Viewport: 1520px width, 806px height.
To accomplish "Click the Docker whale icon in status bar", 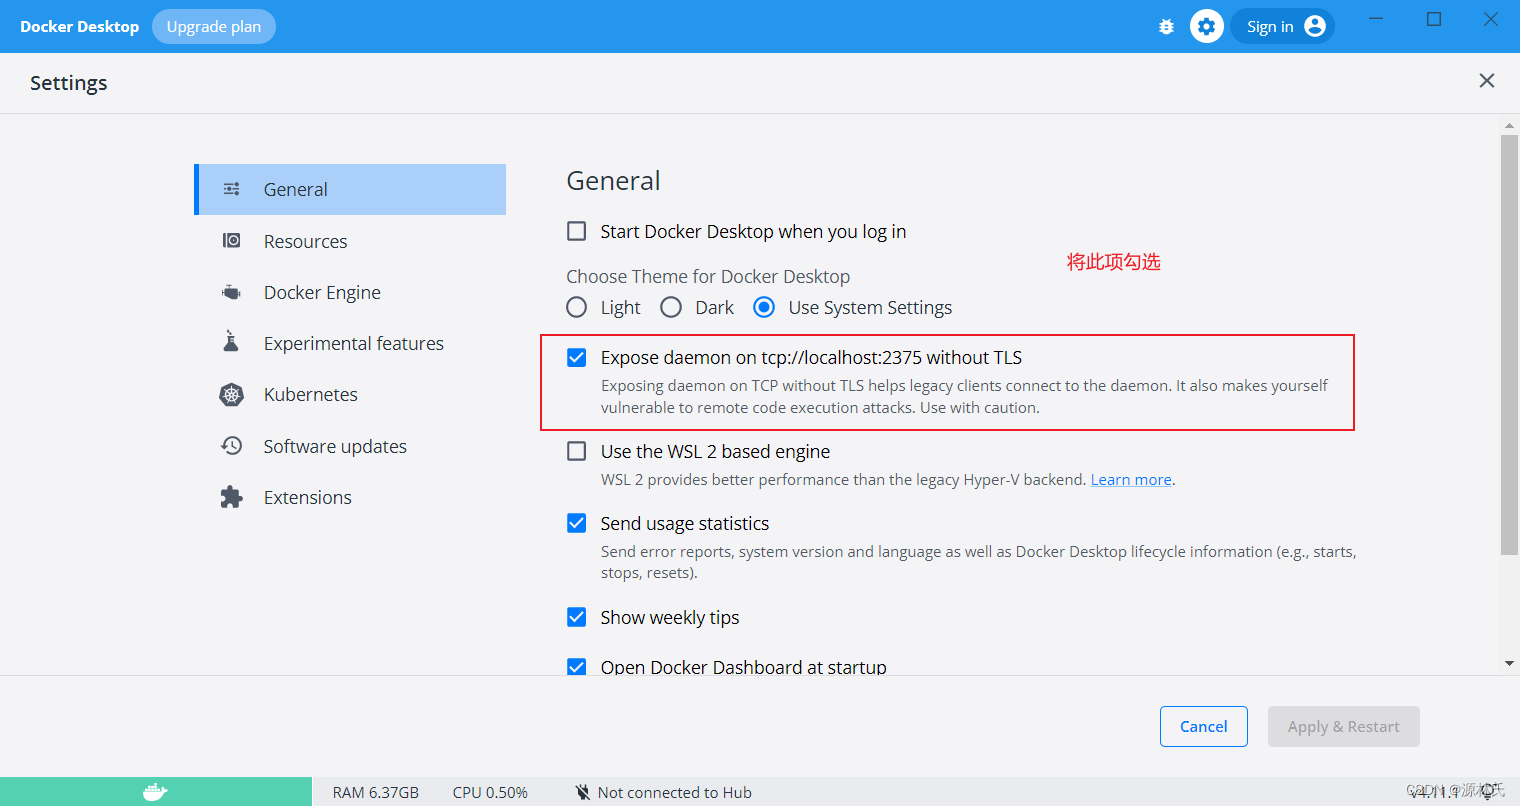I will pos(155,792).
